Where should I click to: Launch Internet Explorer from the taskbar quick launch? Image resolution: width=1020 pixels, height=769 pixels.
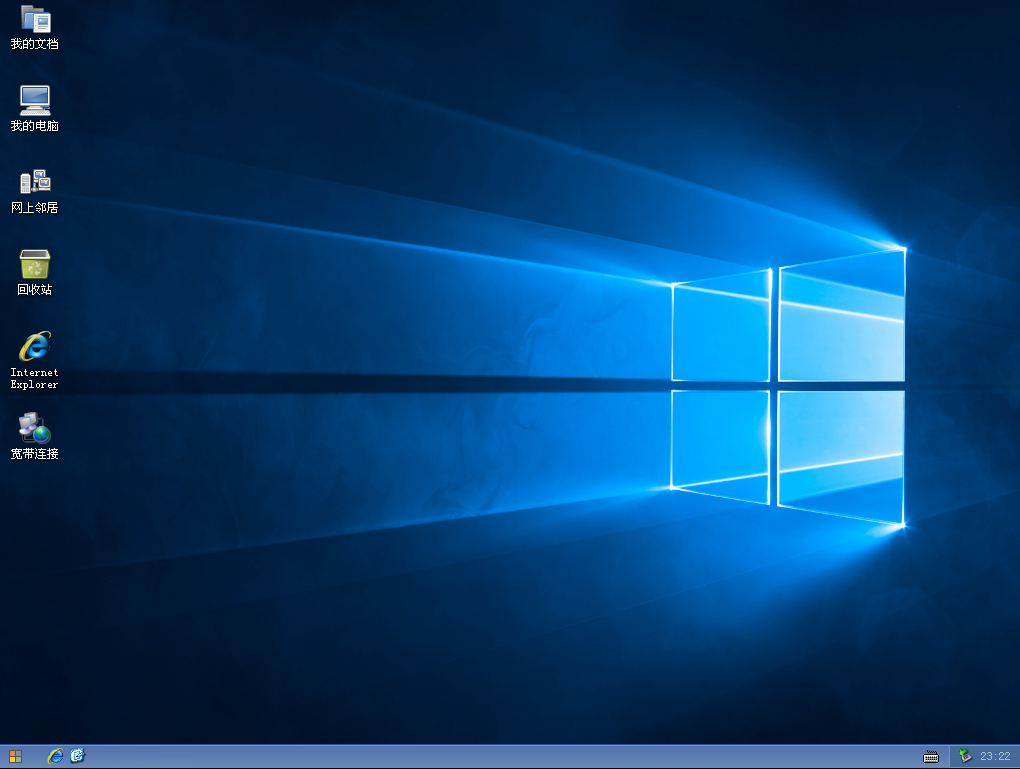point(56,755)
